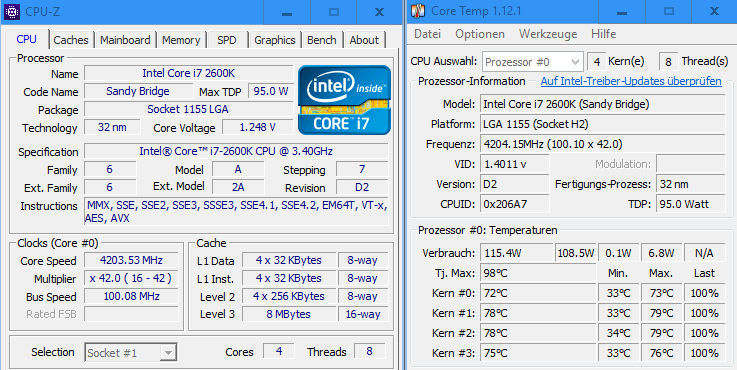Close the Core Temp window
The width and height of the screenshot is (737, 370).
coord(714,12)
